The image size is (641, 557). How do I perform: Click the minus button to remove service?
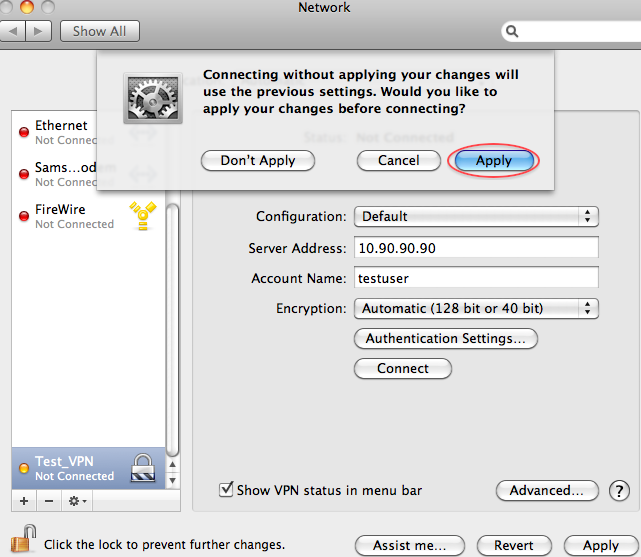48,500
